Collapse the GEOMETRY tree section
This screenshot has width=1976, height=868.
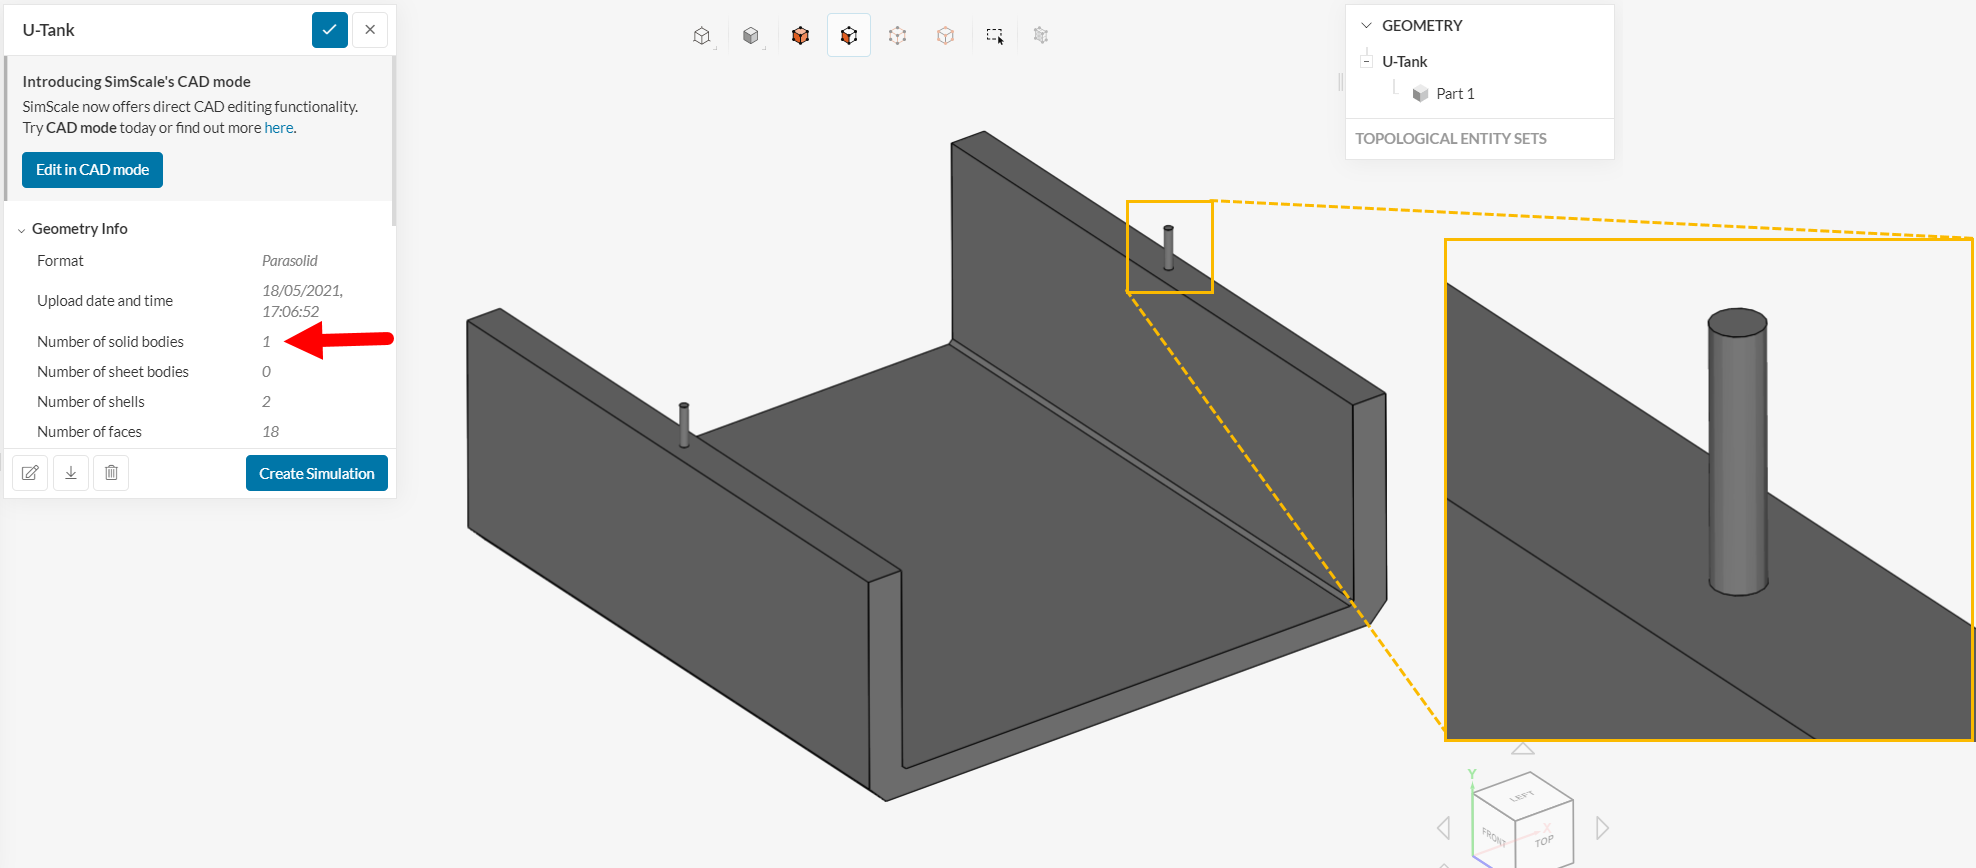click(x=1367, y=26)
